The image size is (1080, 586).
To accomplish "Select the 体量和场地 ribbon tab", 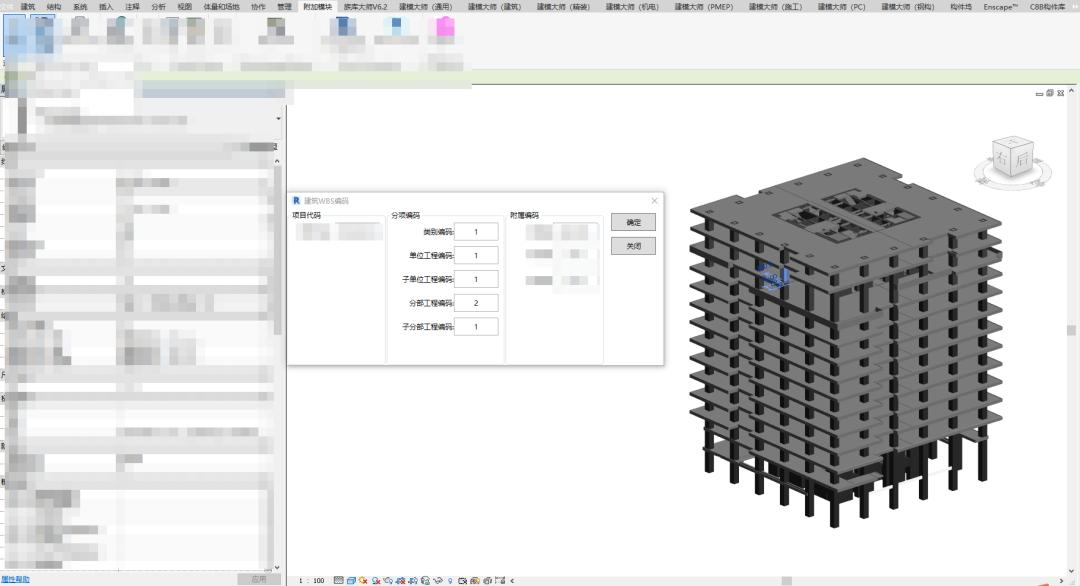I will click(x=221, y=6).
